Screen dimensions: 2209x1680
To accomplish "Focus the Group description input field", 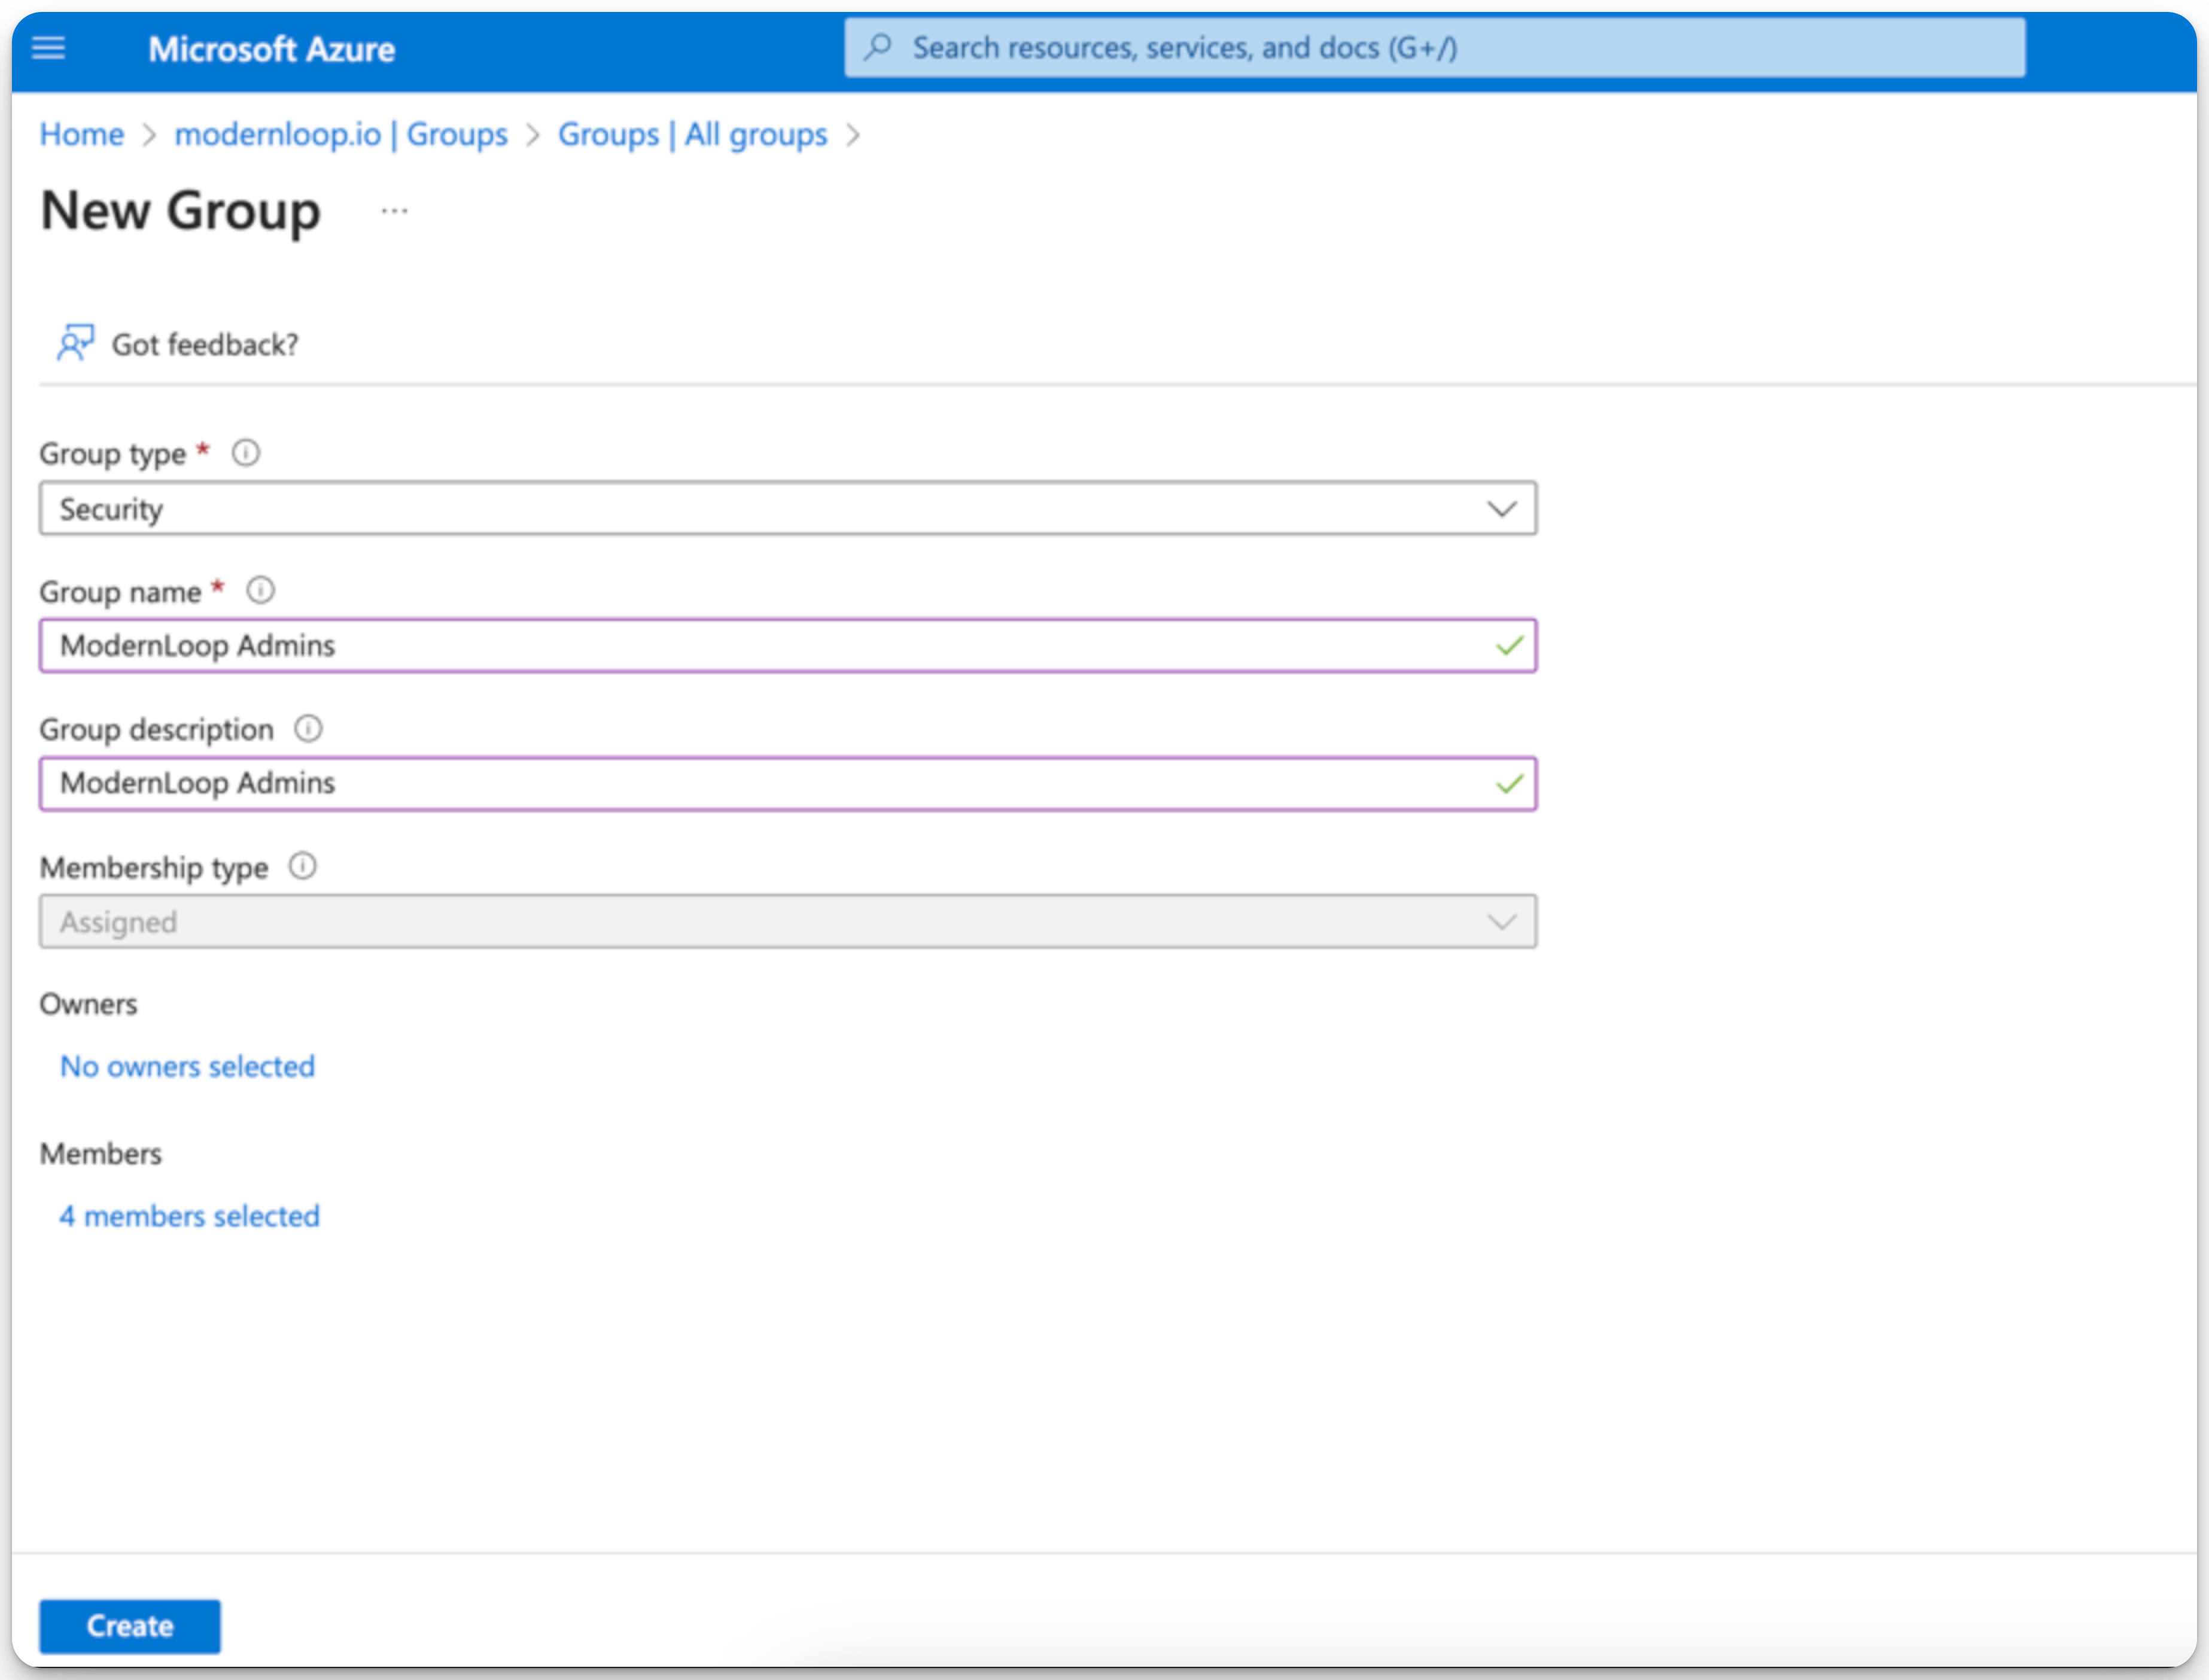I will tap(788, 784).
